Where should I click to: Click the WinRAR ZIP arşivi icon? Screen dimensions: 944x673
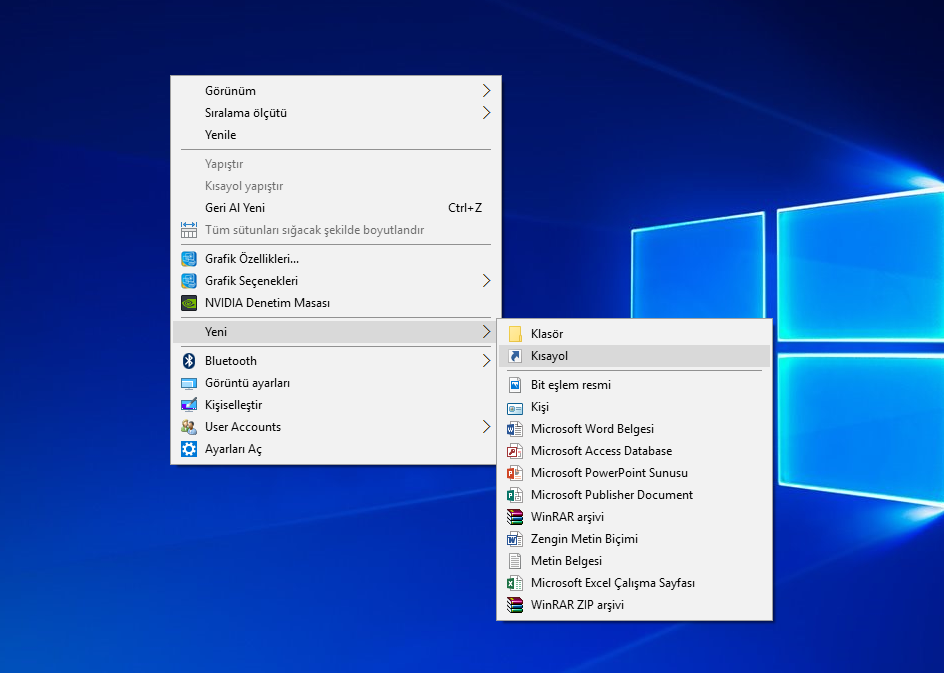point(515,605)
